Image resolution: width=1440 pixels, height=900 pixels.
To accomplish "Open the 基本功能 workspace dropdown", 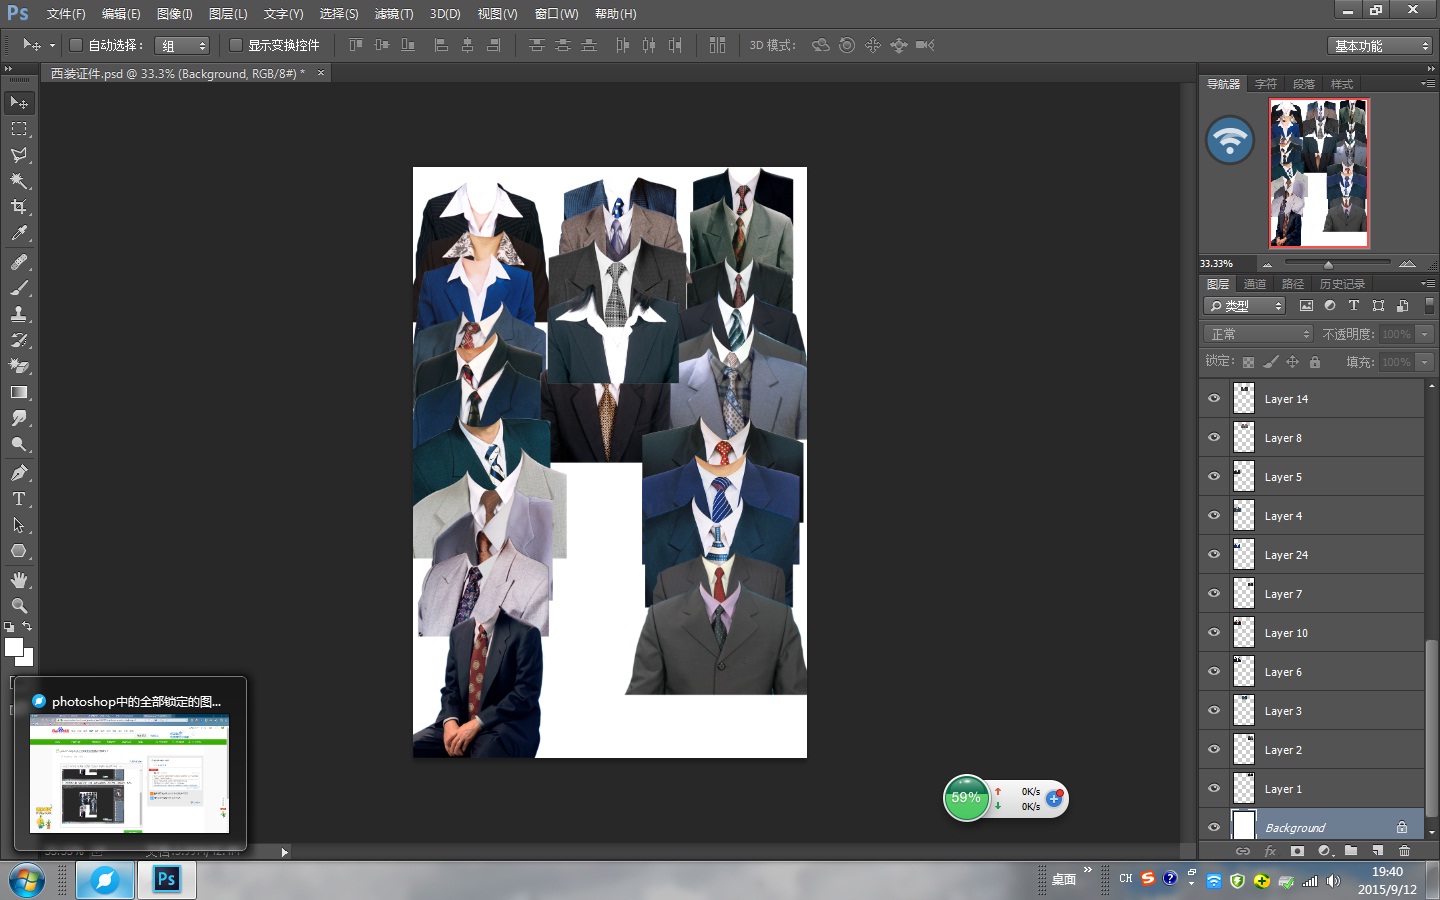I will pos(1380,46).
